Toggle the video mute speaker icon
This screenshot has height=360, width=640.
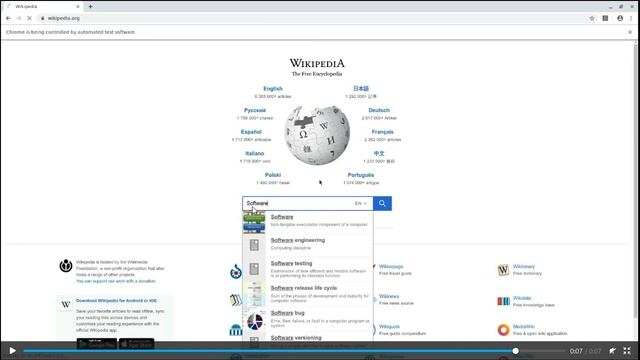[x=613, y=351]
